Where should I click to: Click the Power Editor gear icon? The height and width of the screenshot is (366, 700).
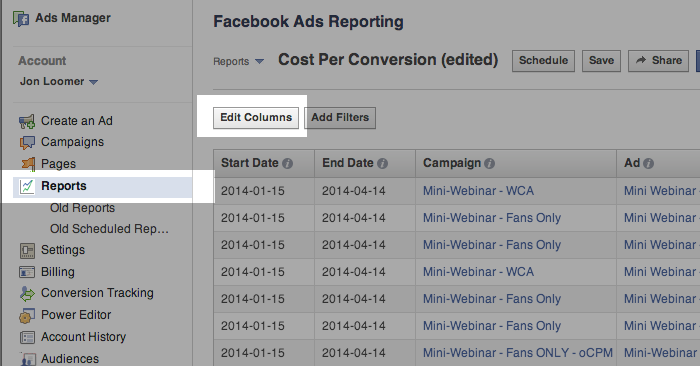[27, 316]
